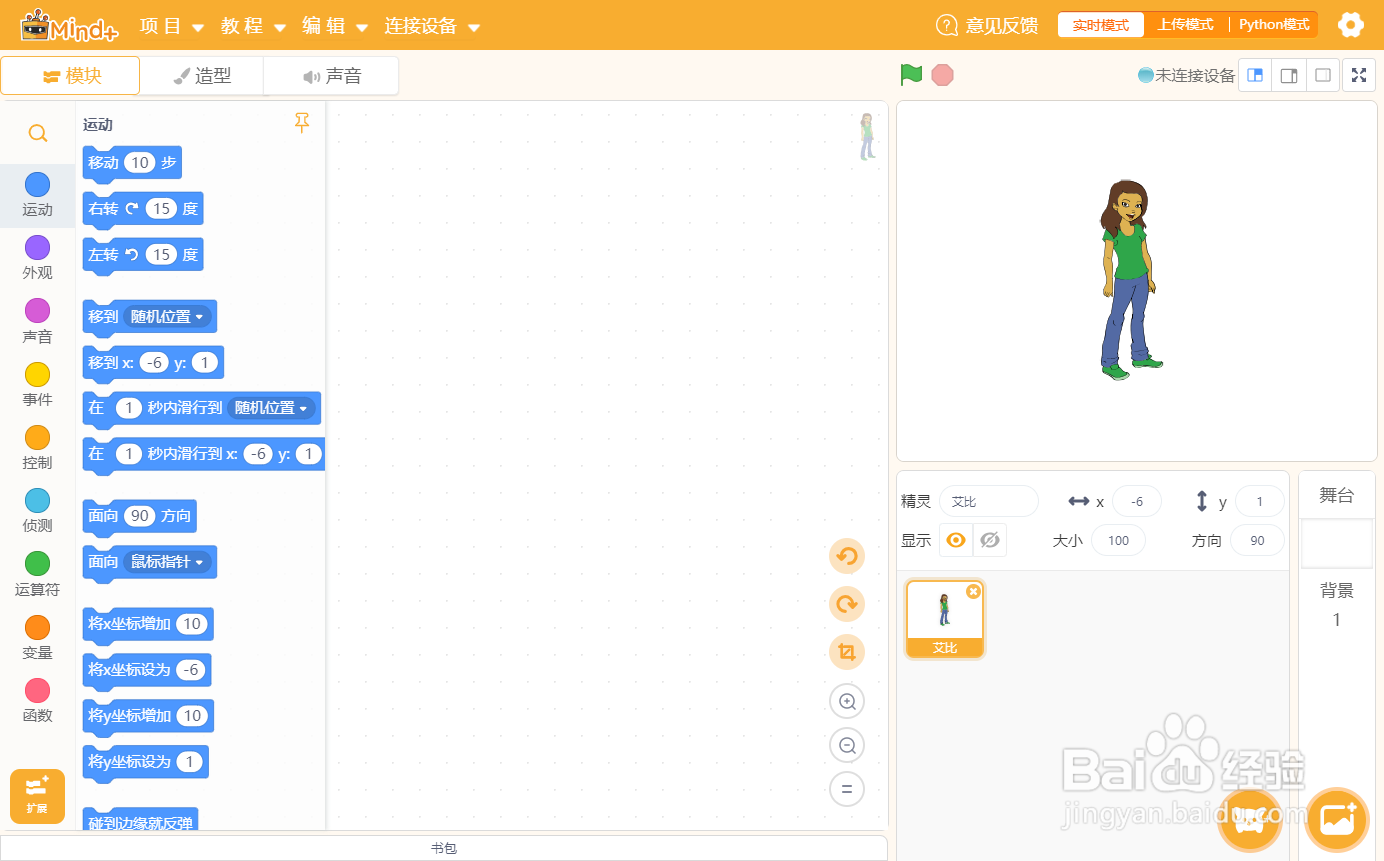Click the search magnifier in block palette
Viewport: 1384px width, 861px height.
[37, 133]
